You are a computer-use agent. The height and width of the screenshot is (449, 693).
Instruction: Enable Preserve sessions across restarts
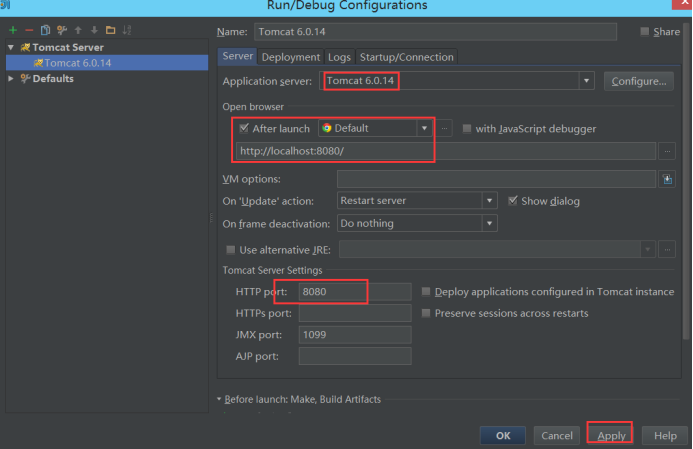[426, 313]
